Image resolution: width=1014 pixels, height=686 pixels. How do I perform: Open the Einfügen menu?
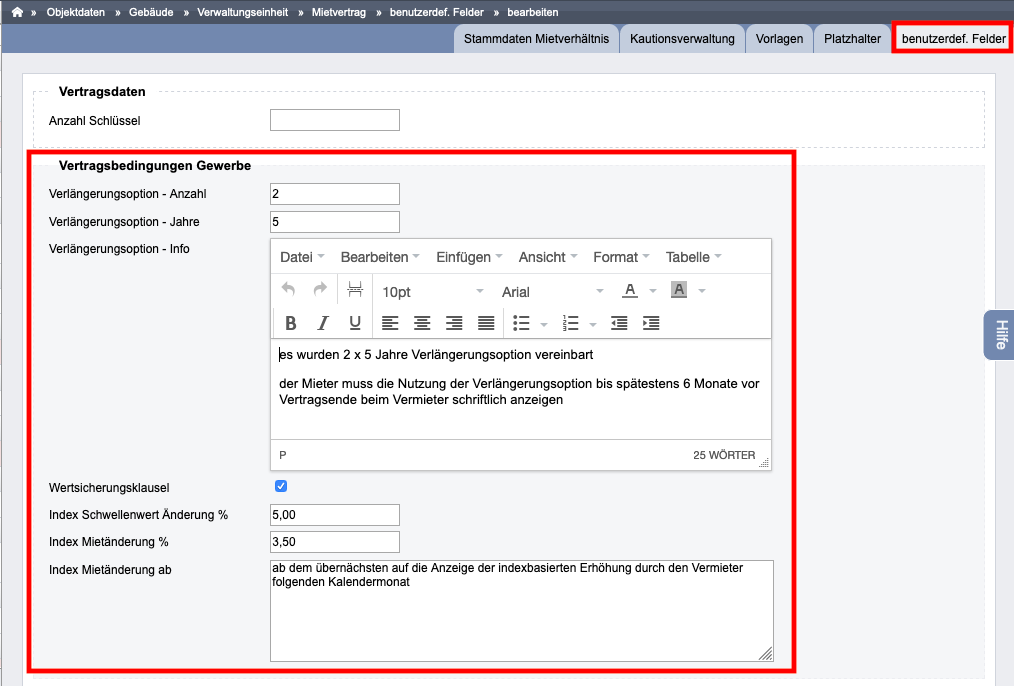469,257
